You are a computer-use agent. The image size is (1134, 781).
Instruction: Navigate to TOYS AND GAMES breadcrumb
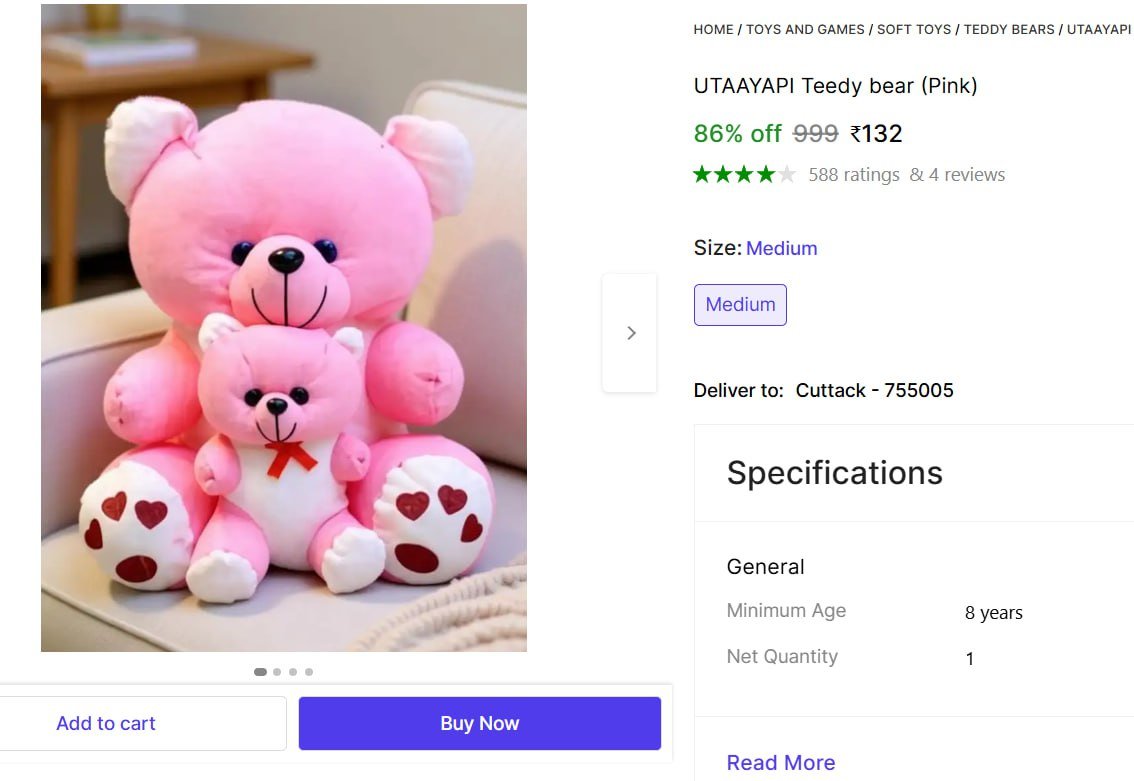[805, 30]
